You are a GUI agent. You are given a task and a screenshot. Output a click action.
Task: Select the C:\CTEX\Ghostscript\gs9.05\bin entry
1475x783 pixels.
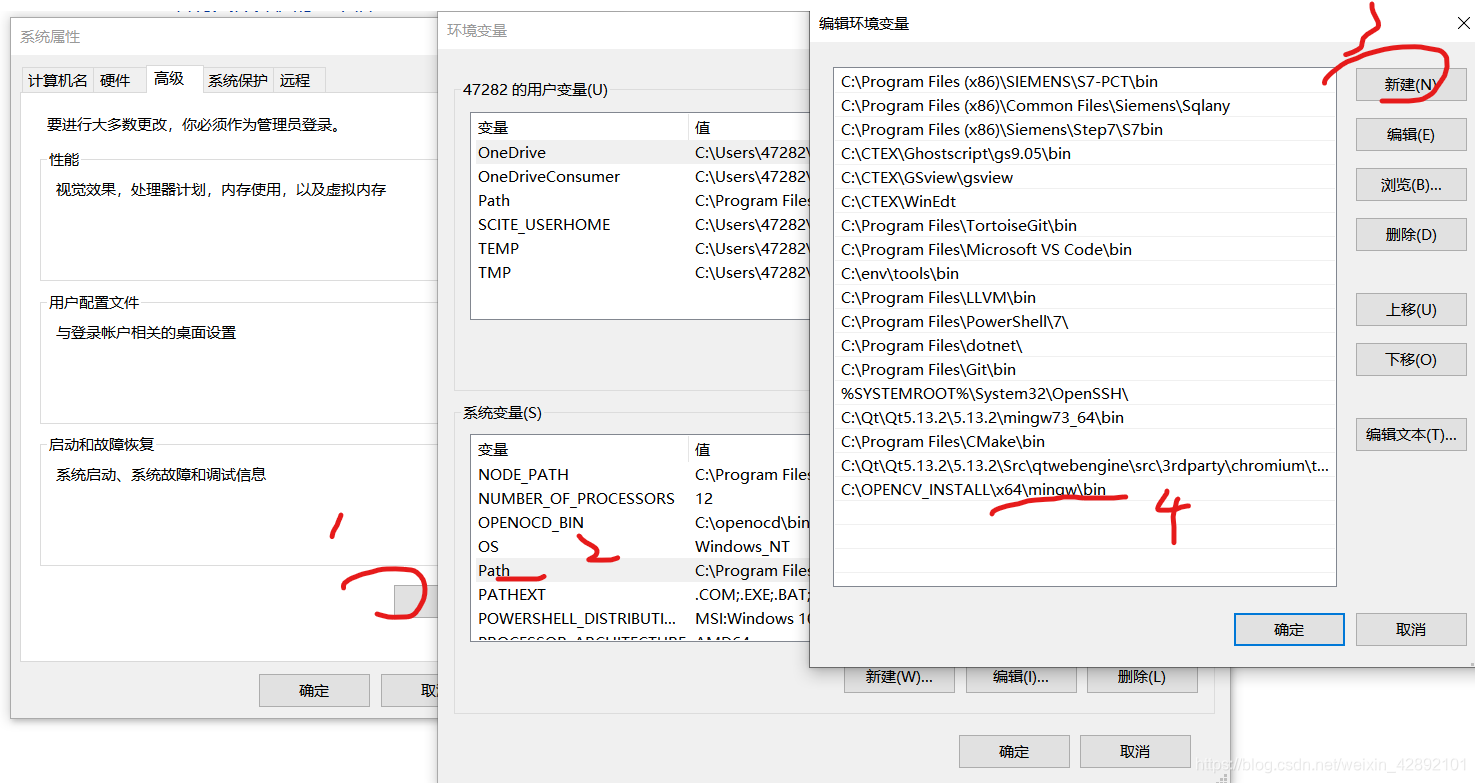(1084, 154)
